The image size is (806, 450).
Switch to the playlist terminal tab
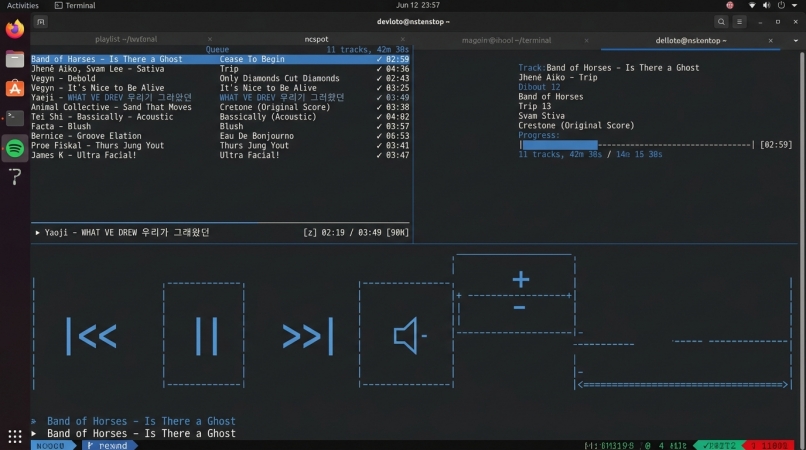(126, 39)
